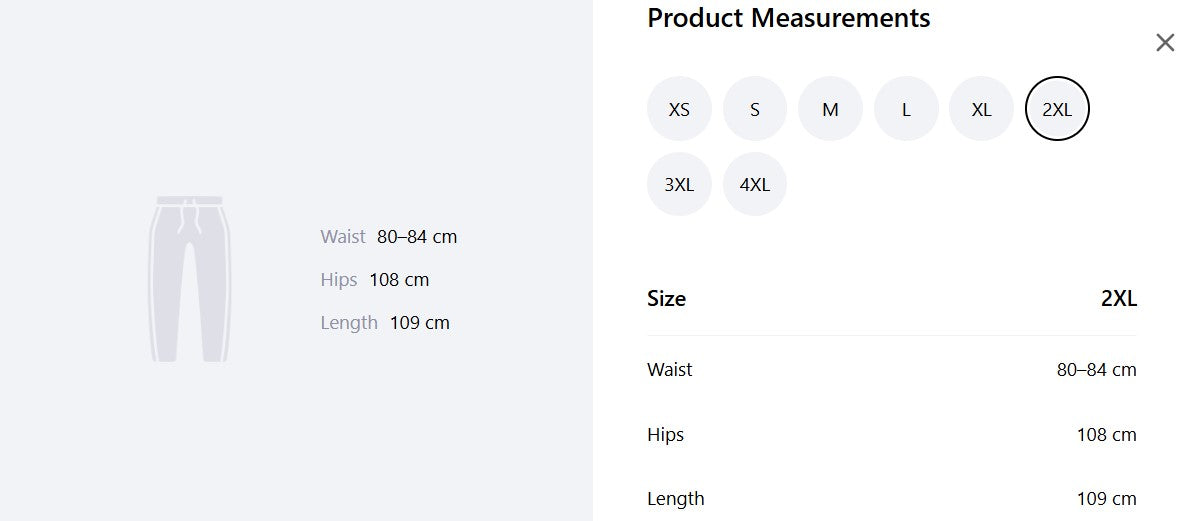This screenshot has height=521, width=1190.
Task: Click the Hips 108 cm diagram label
Action: click(375, 279)
